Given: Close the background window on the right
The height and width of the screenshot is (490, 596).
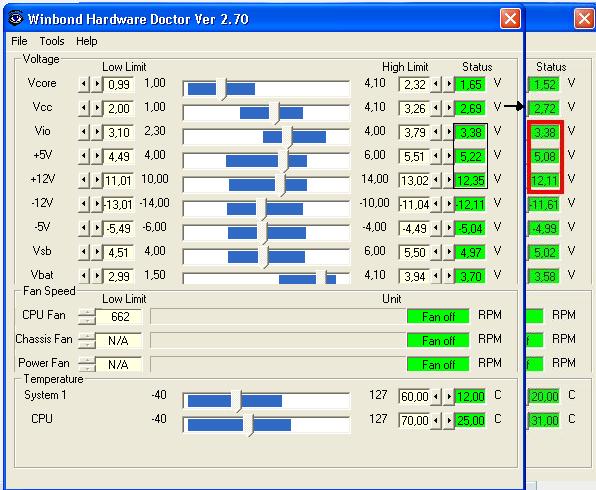Looking at the screenshot, I should (x=584, y=18).
